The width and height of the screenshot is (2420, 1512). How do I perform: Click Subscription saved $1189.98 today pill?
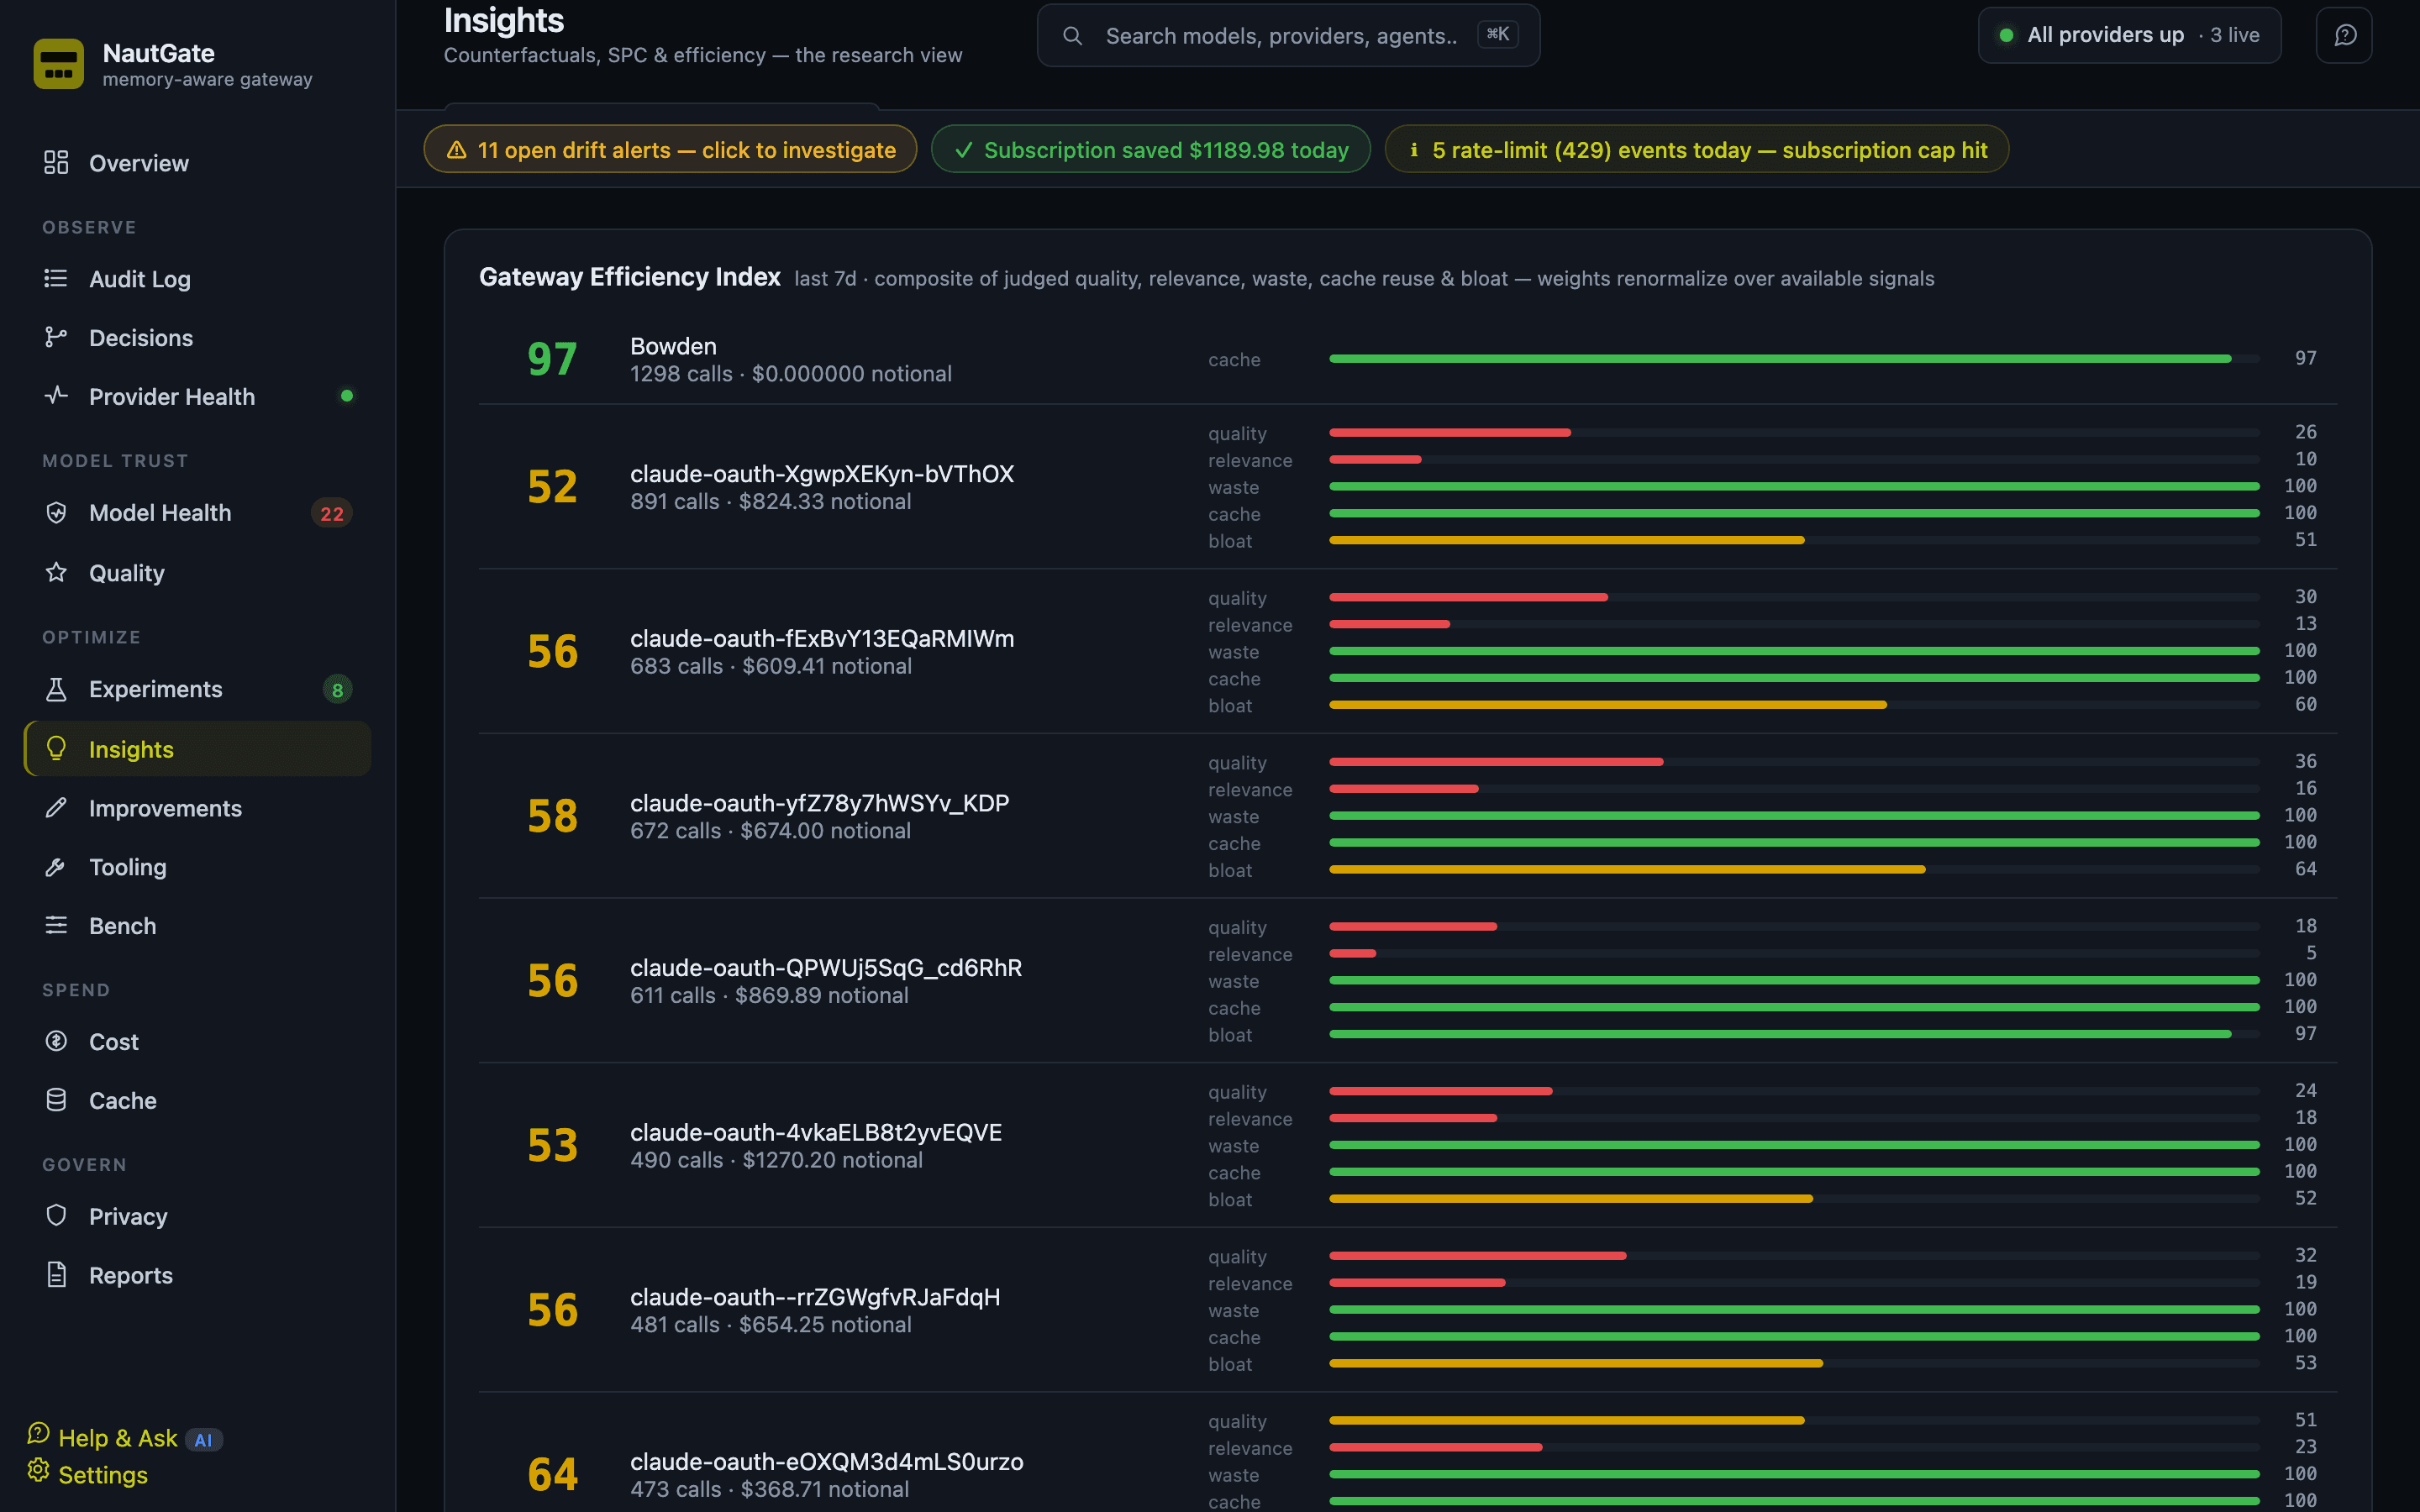tap(1151, 149)
